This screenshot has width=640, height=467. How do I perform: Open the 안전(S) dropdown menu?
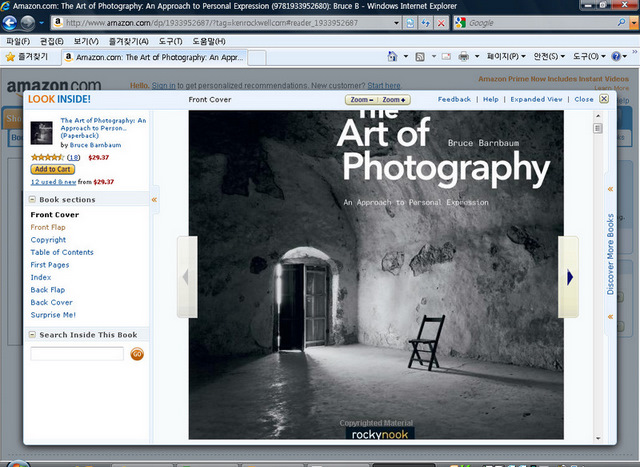tap(549, 56)
